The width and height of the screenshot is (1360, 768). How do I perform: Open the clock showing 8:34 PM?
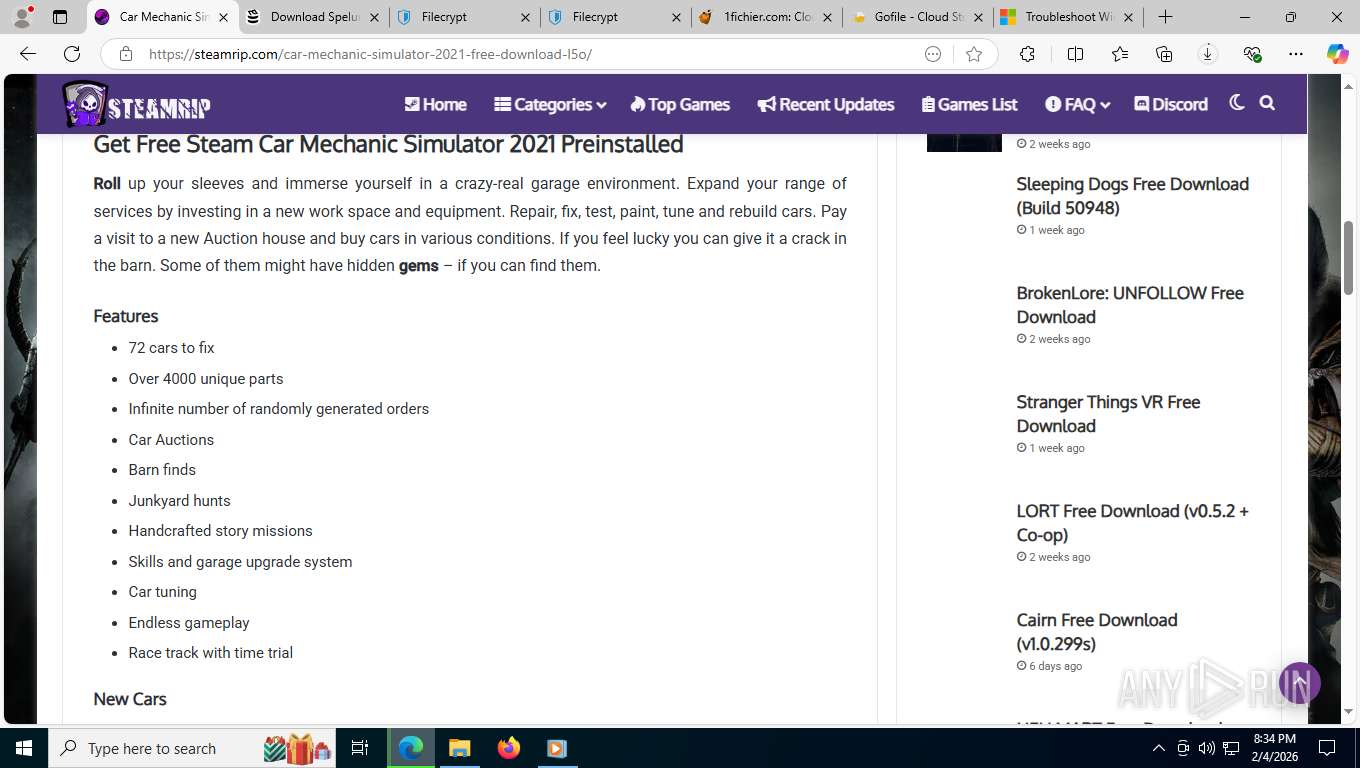point(1275,748)
